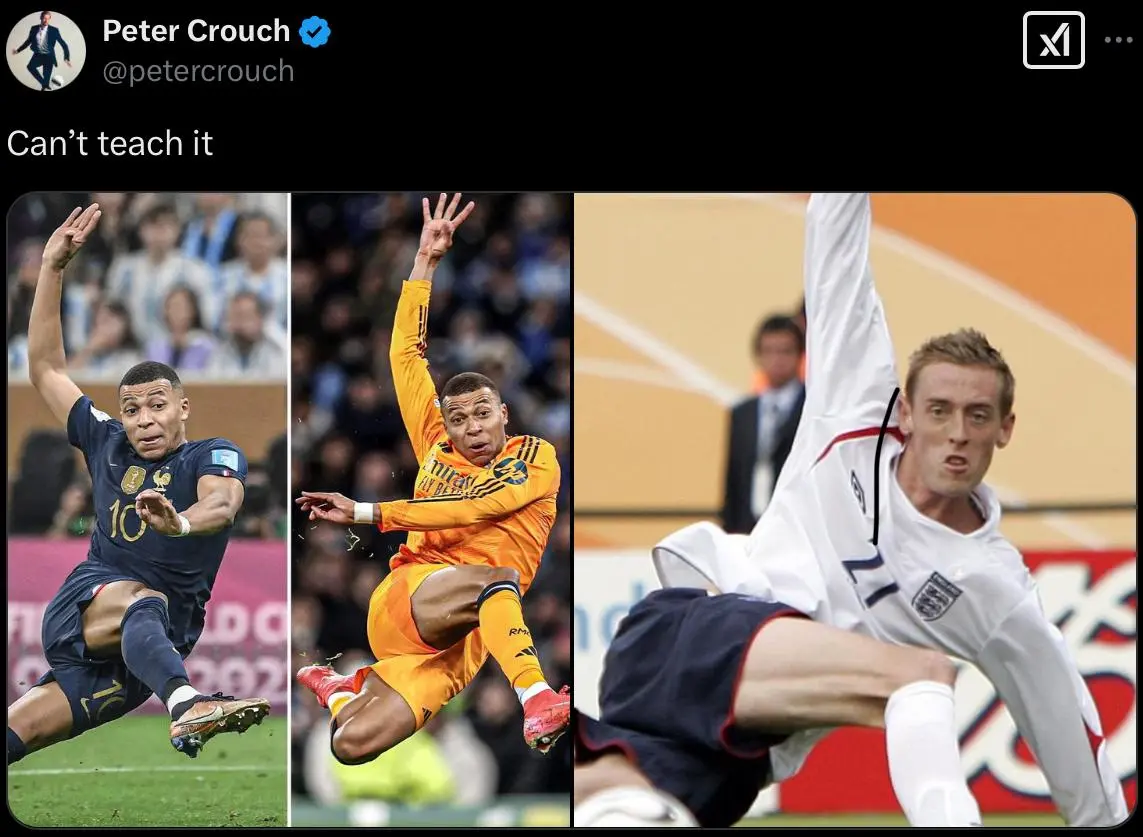The height and width of the screenshot is (837, 1143).
Task: Click the blue verified checkmark badge
Action: pyautogui.click(x=315, y=32)
